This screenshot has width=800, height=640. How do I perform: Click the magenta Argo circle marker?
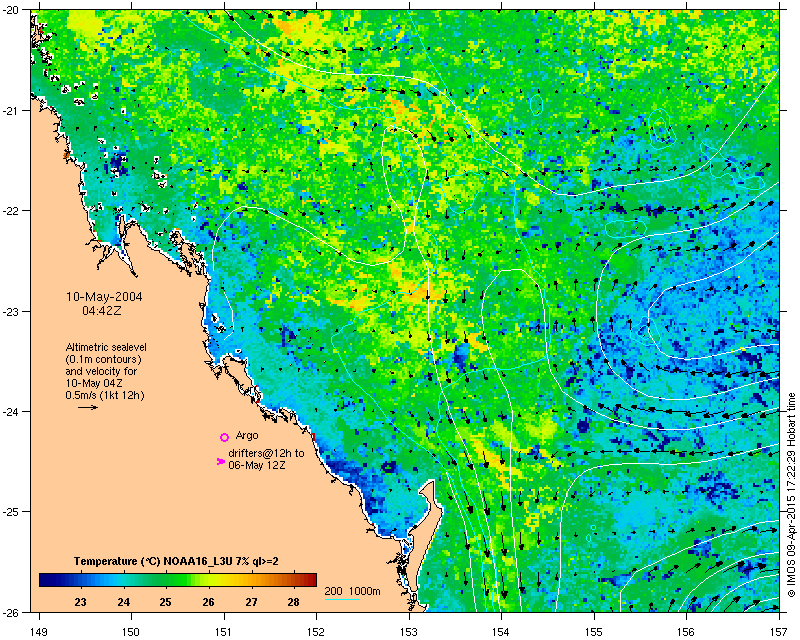pos(224,437)
